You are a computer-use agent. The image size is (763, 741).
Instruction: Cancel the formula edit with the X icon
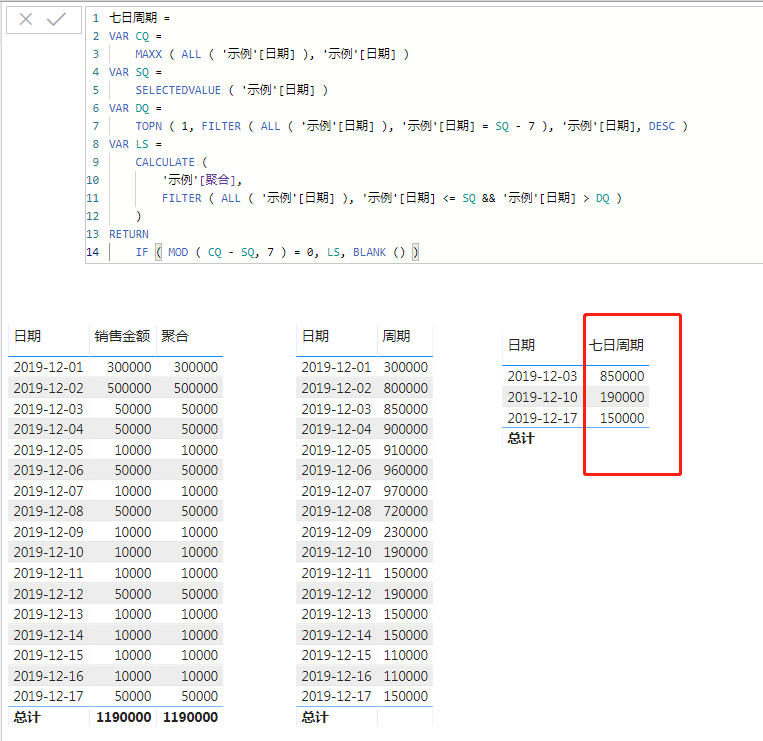[26, 19]
